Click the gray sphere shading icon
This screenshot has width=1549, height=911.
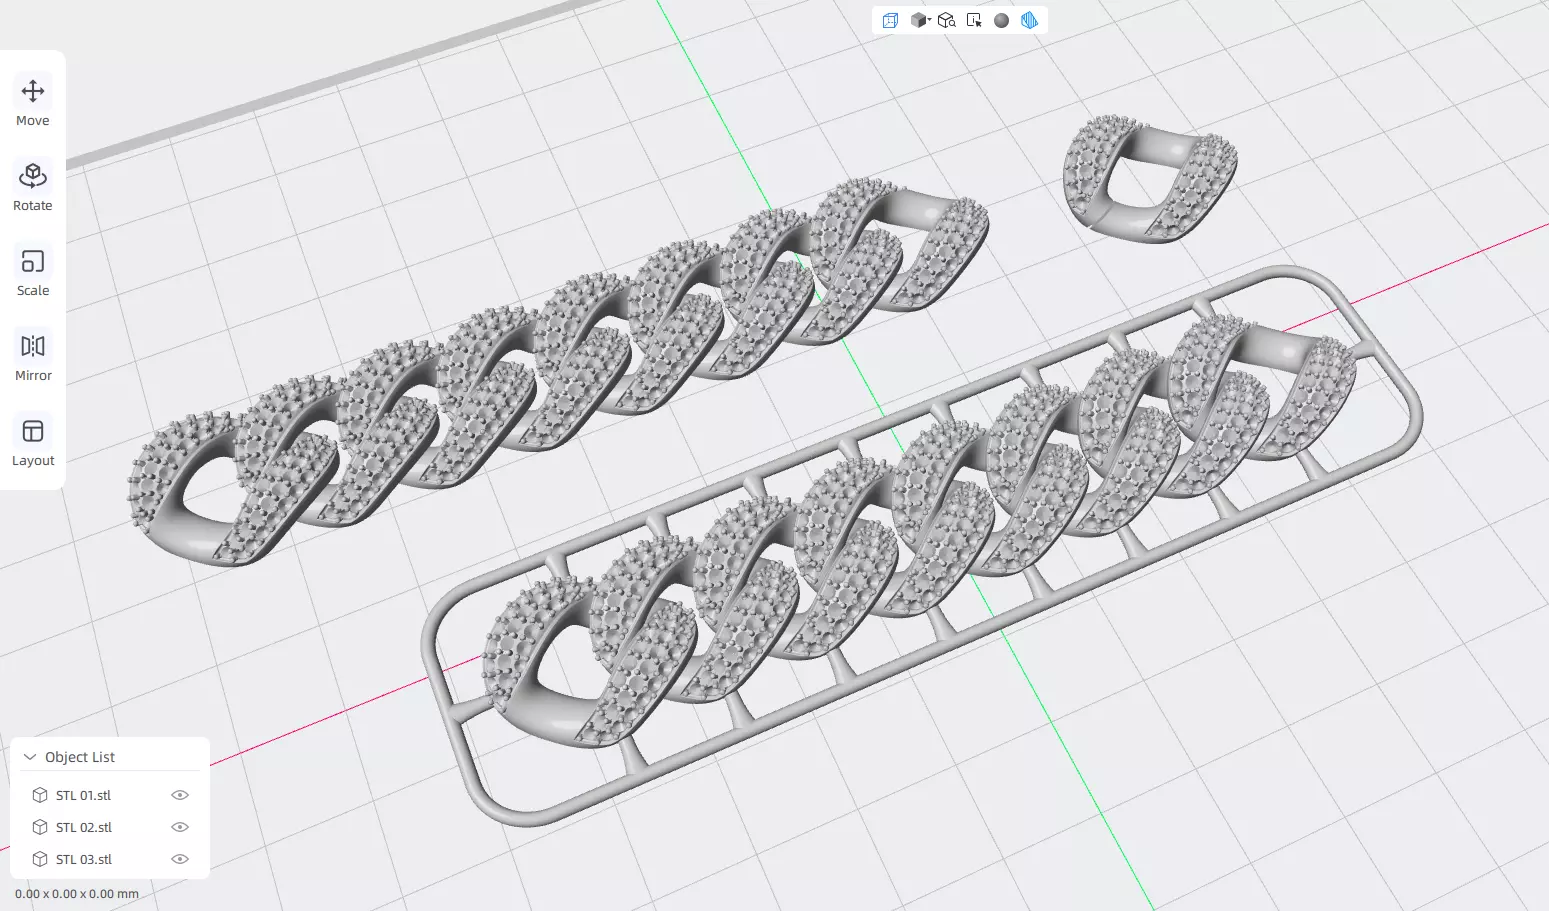pyautogui.click(x=1001, y=20)
